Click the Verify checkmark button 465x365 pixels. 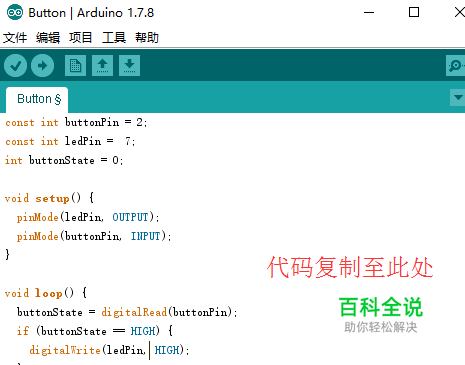pyautogui.click(x=15, y=66)
